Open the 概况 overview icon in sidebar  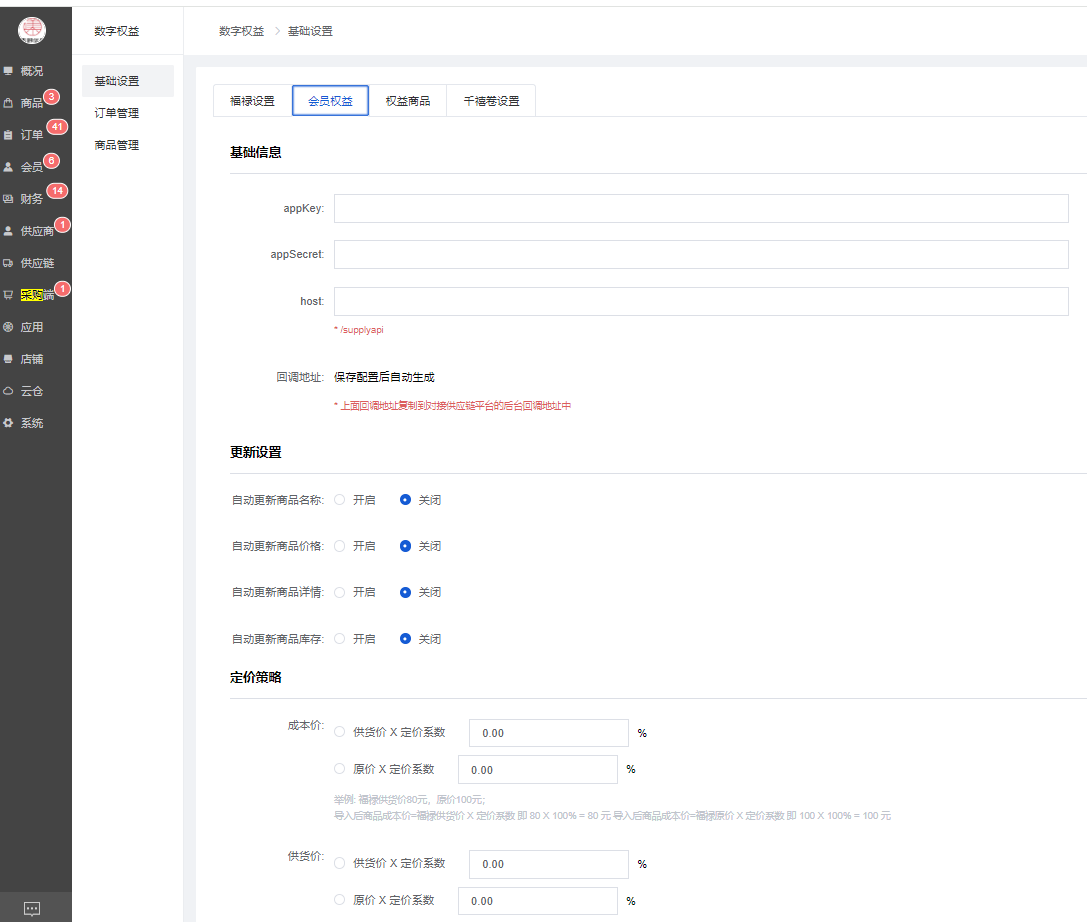coord(9,71)
